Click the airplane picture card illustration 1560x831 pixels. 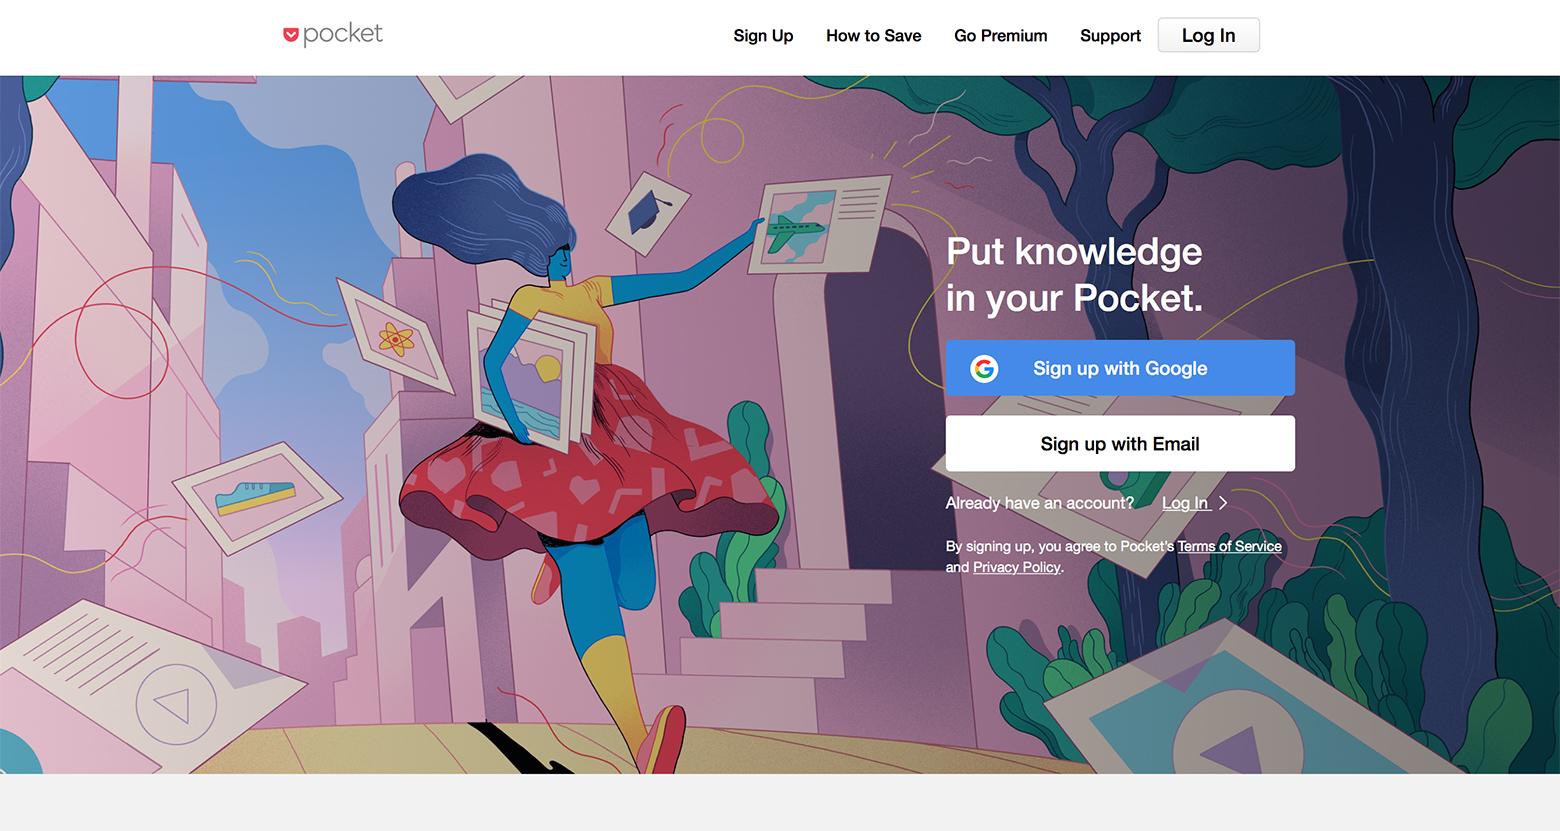click(x=820, y=226)
